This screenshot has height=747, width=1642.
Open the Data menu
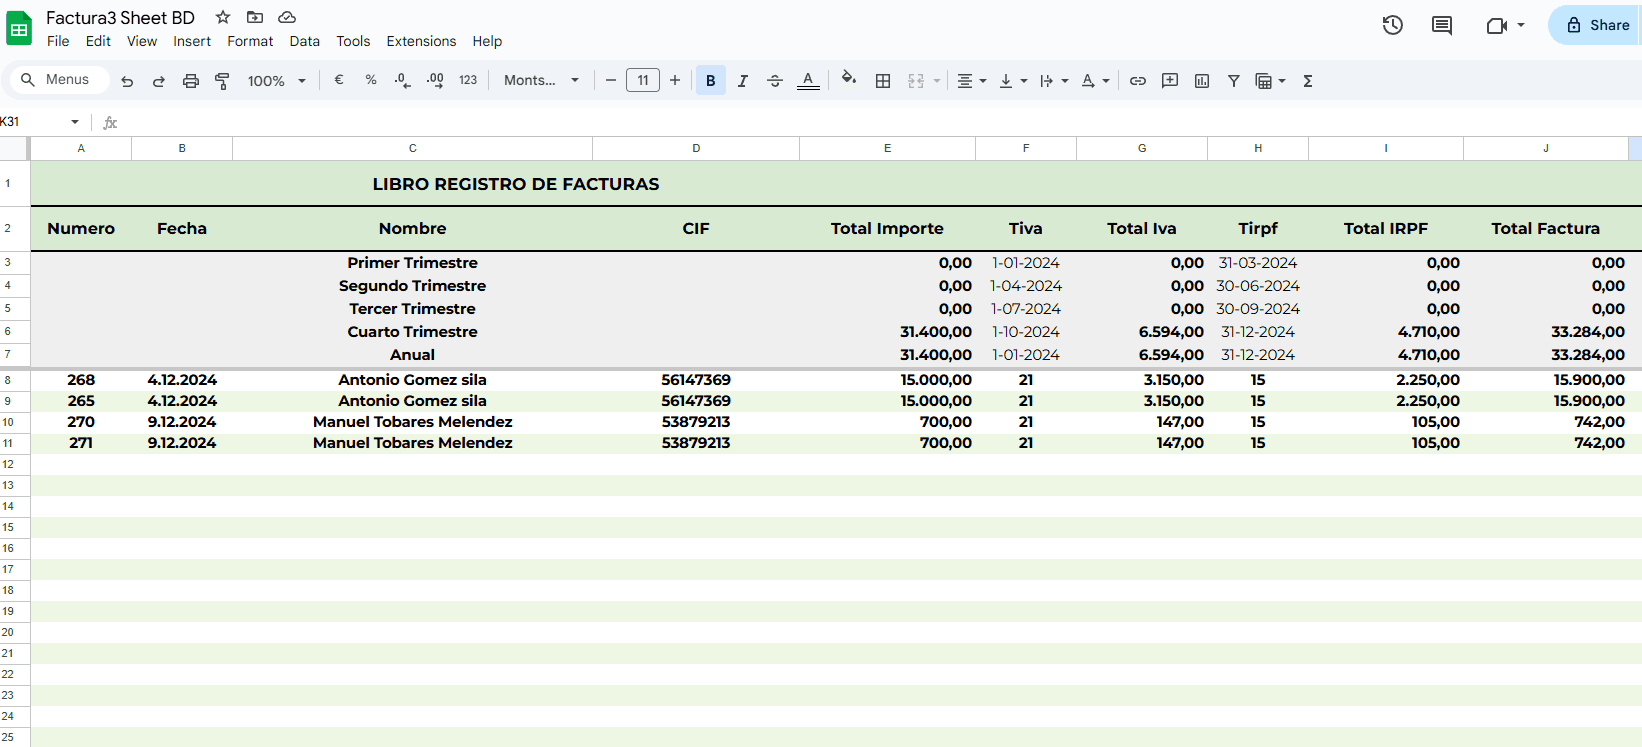point(305,41)
